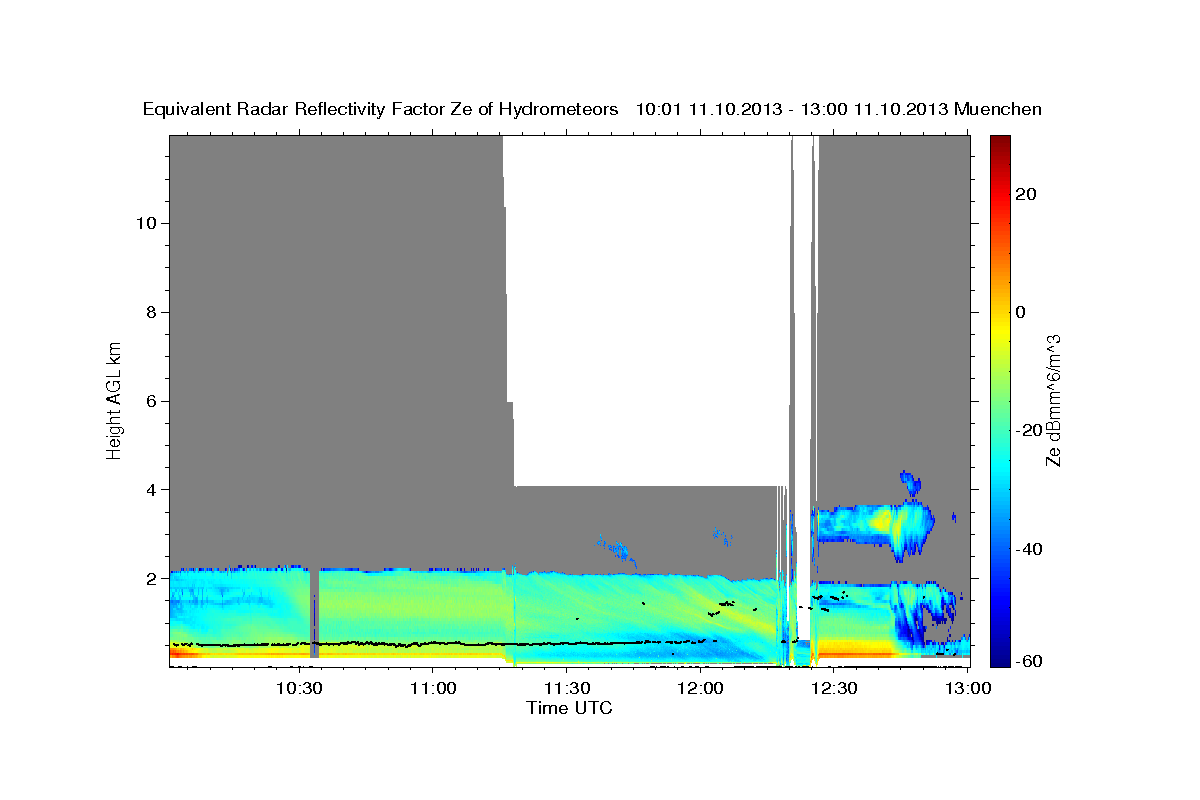Click the colorbar label '20'

tap(1026, 194)
